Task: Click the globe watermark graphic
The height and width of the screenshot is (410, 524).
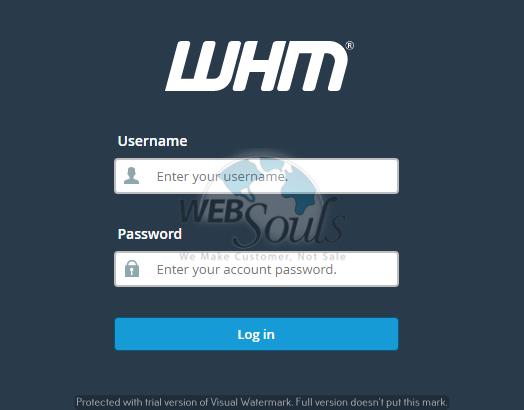Action: pos(263,200)
